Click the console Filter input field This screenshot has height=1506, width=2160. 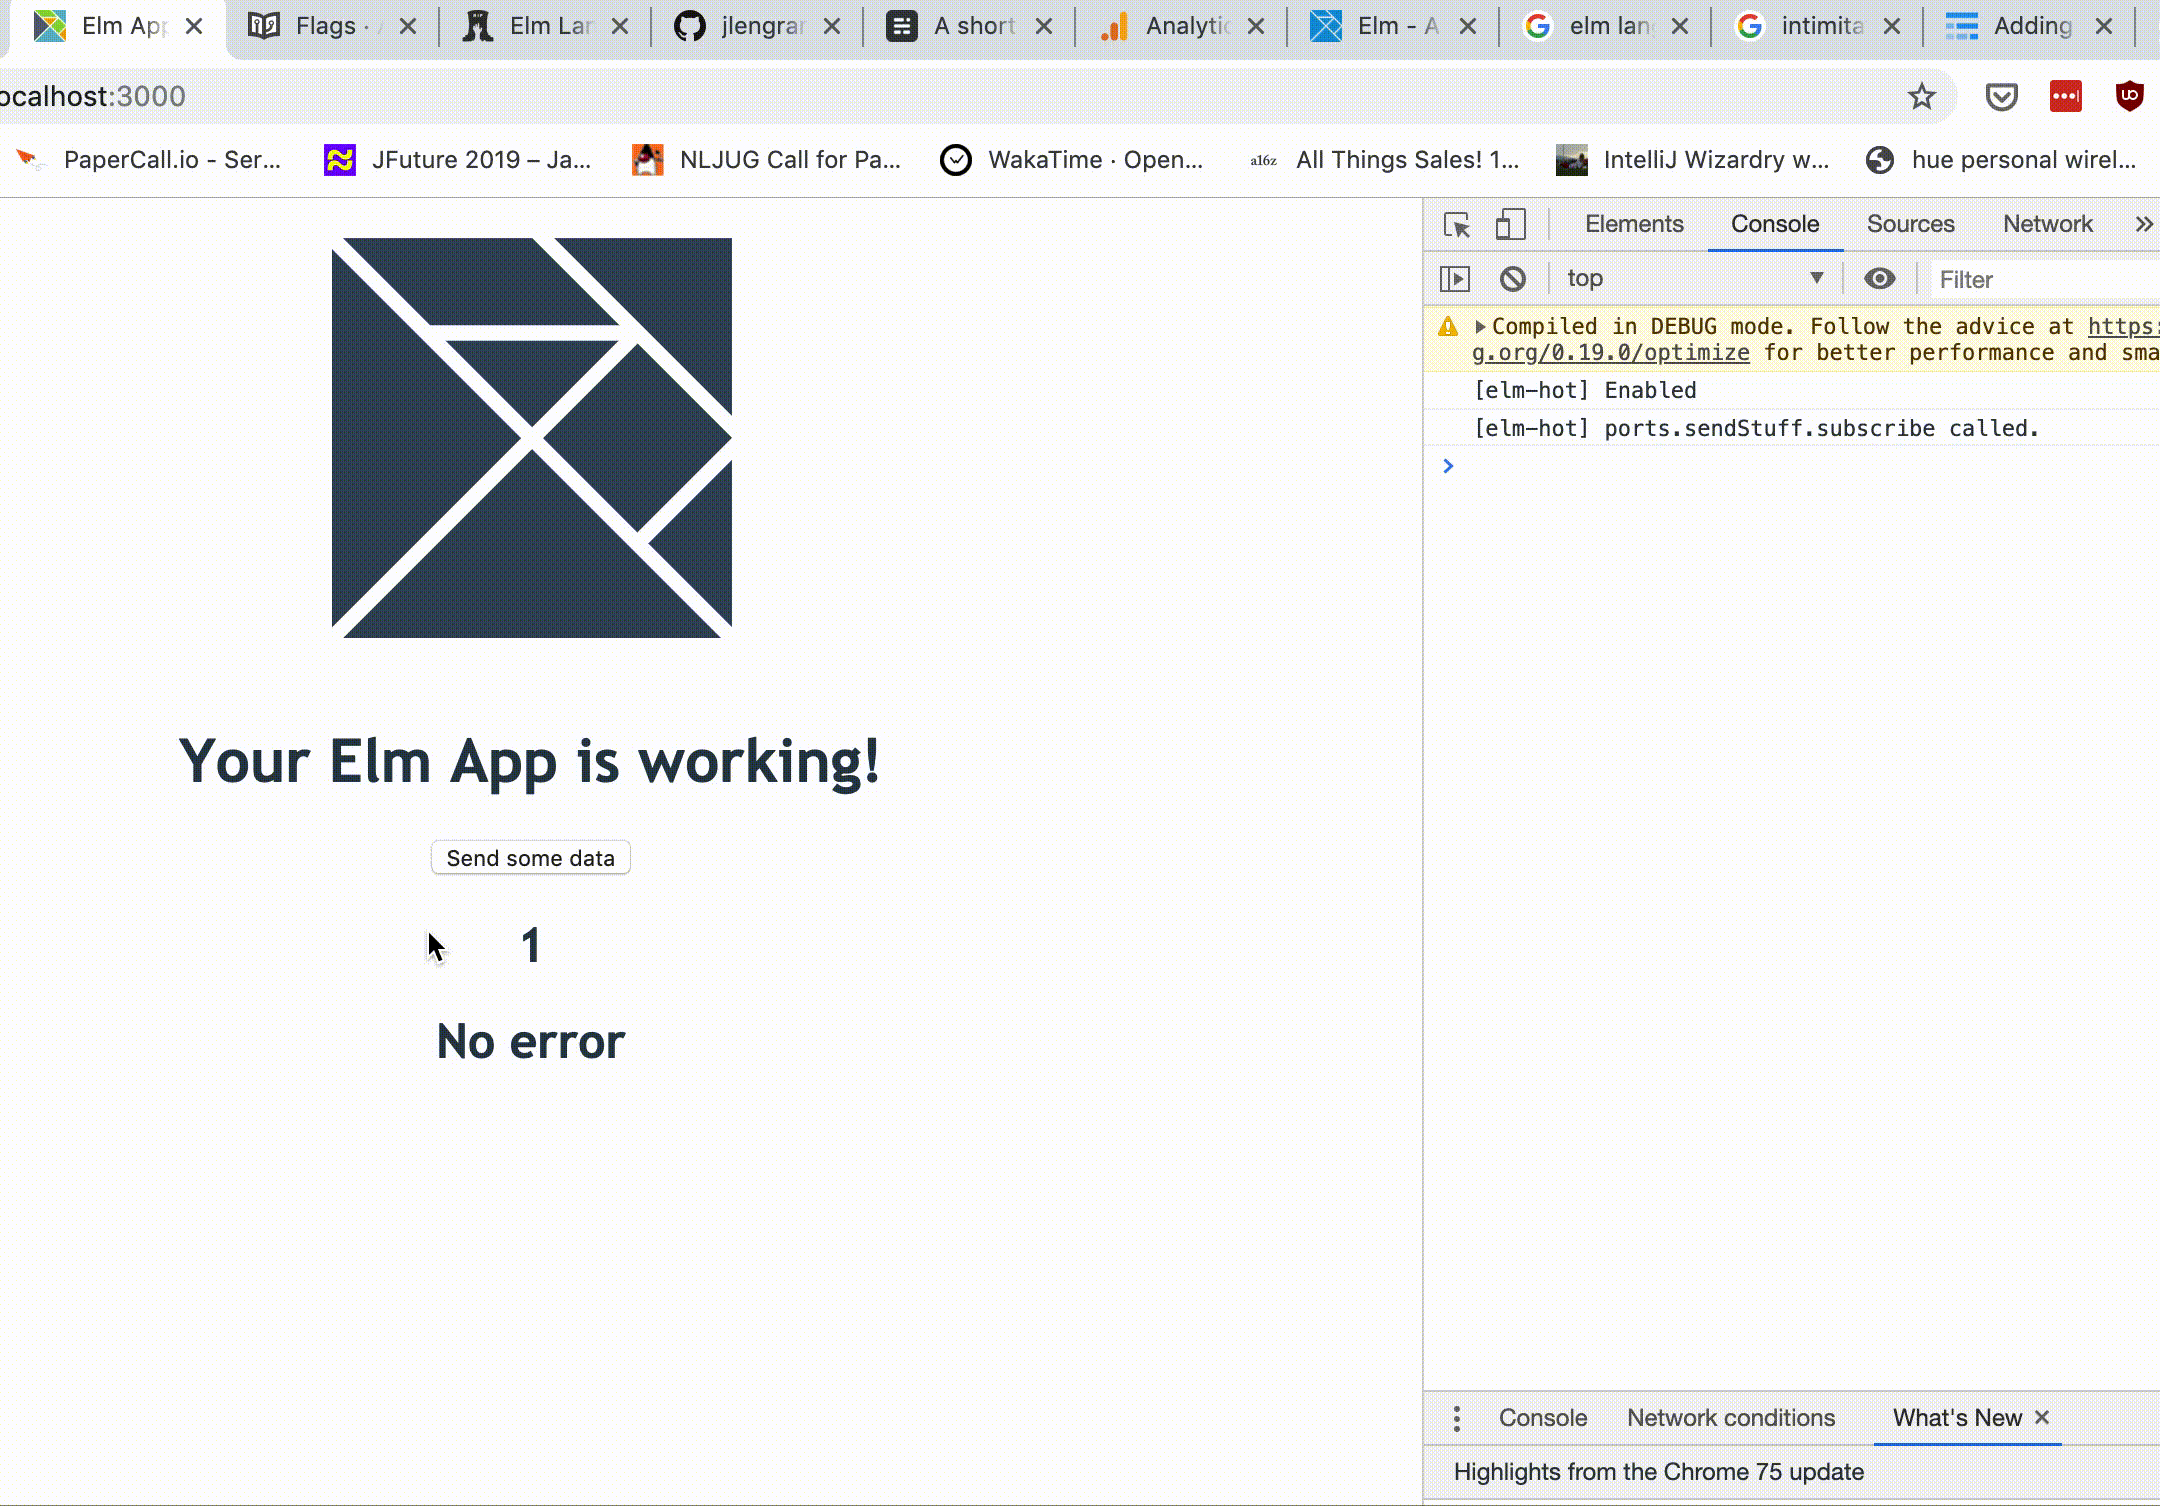pos(2045,280)
